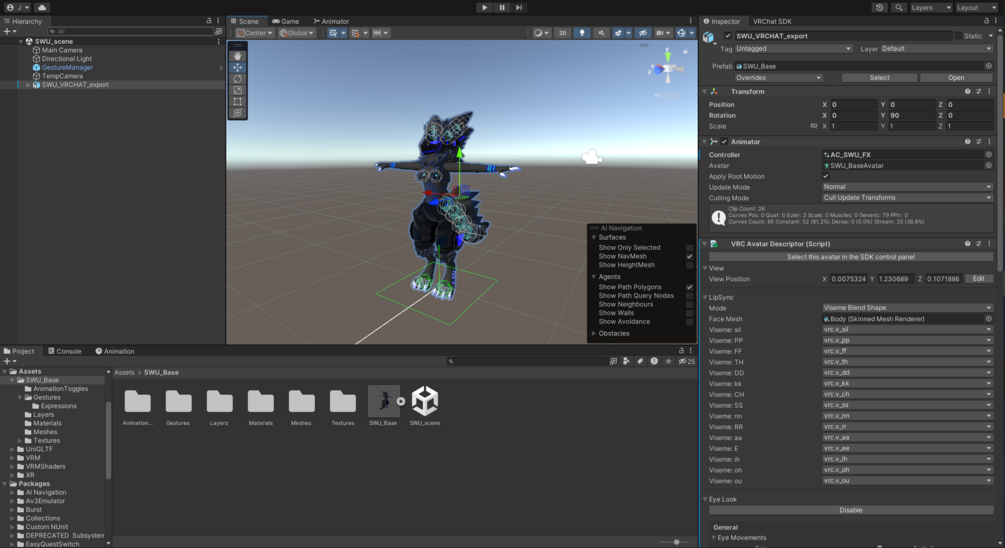Select the Move tool in scene
The height and width of the screenshot is (548, 1005).
tap(238, 67)
